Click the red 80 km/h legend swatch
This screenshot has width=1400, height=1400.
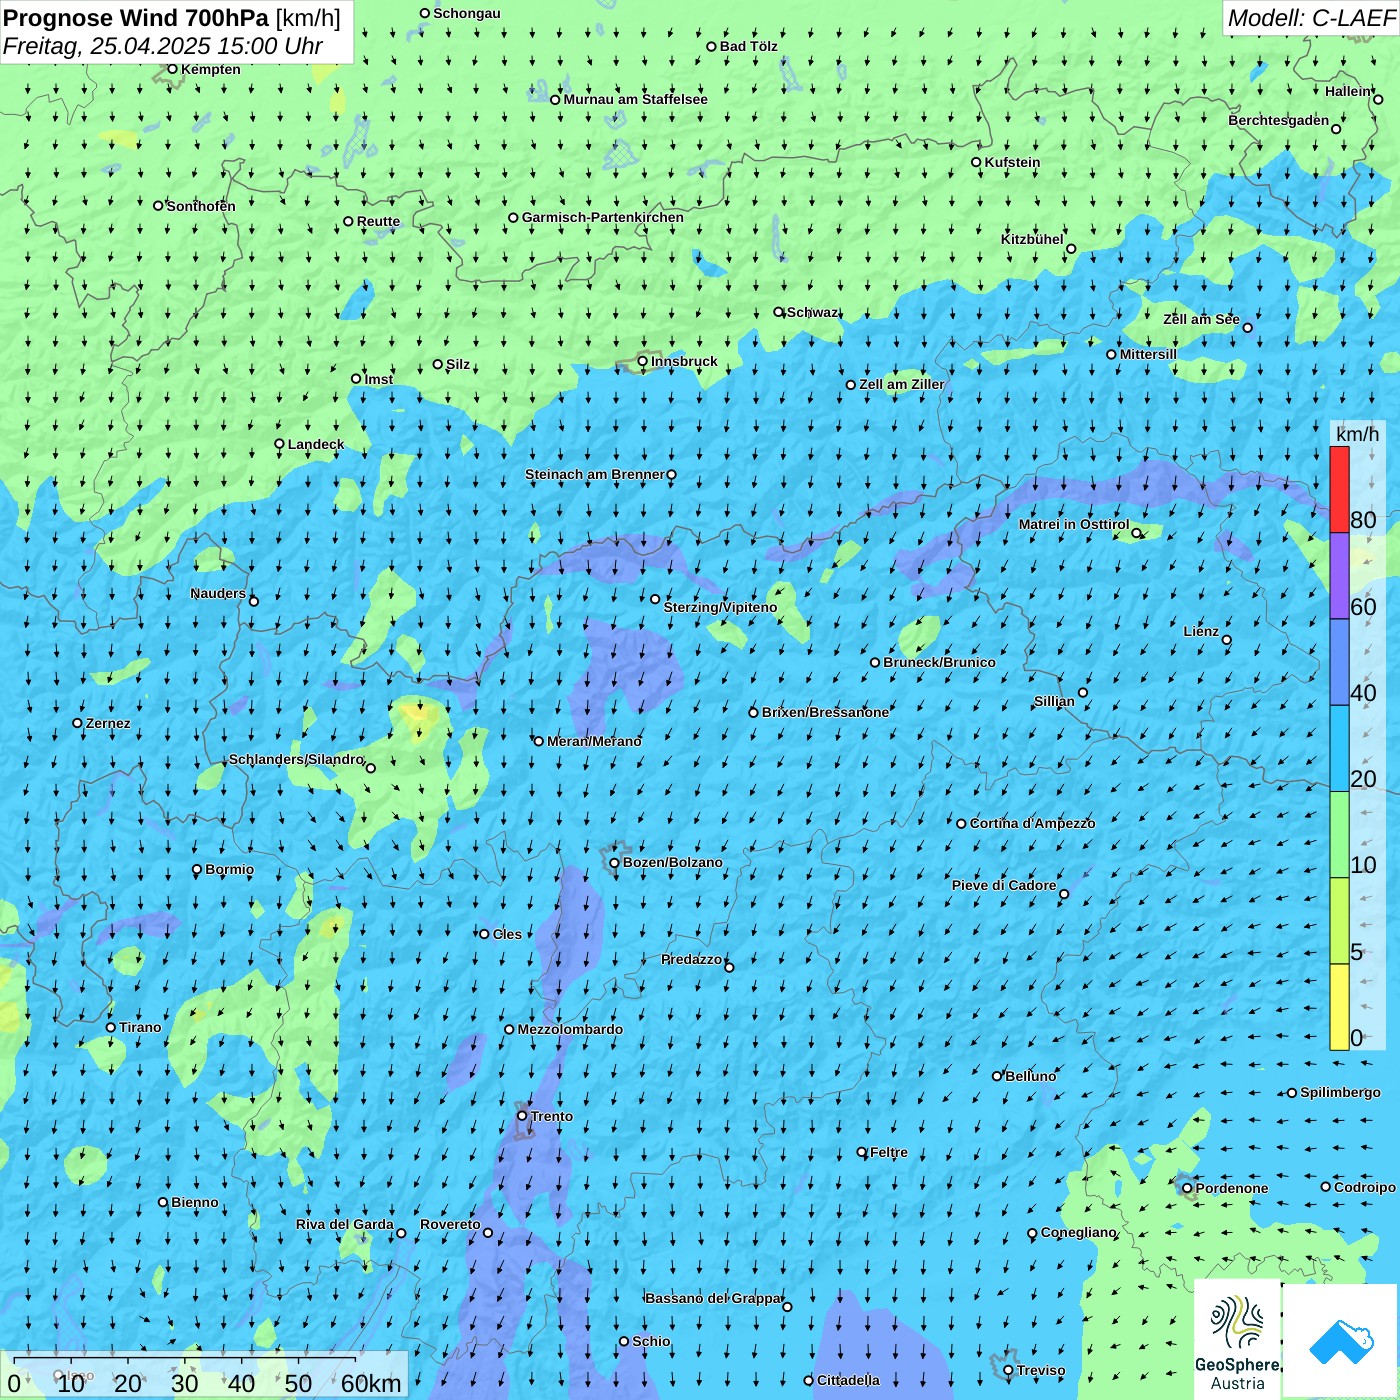1339,489
